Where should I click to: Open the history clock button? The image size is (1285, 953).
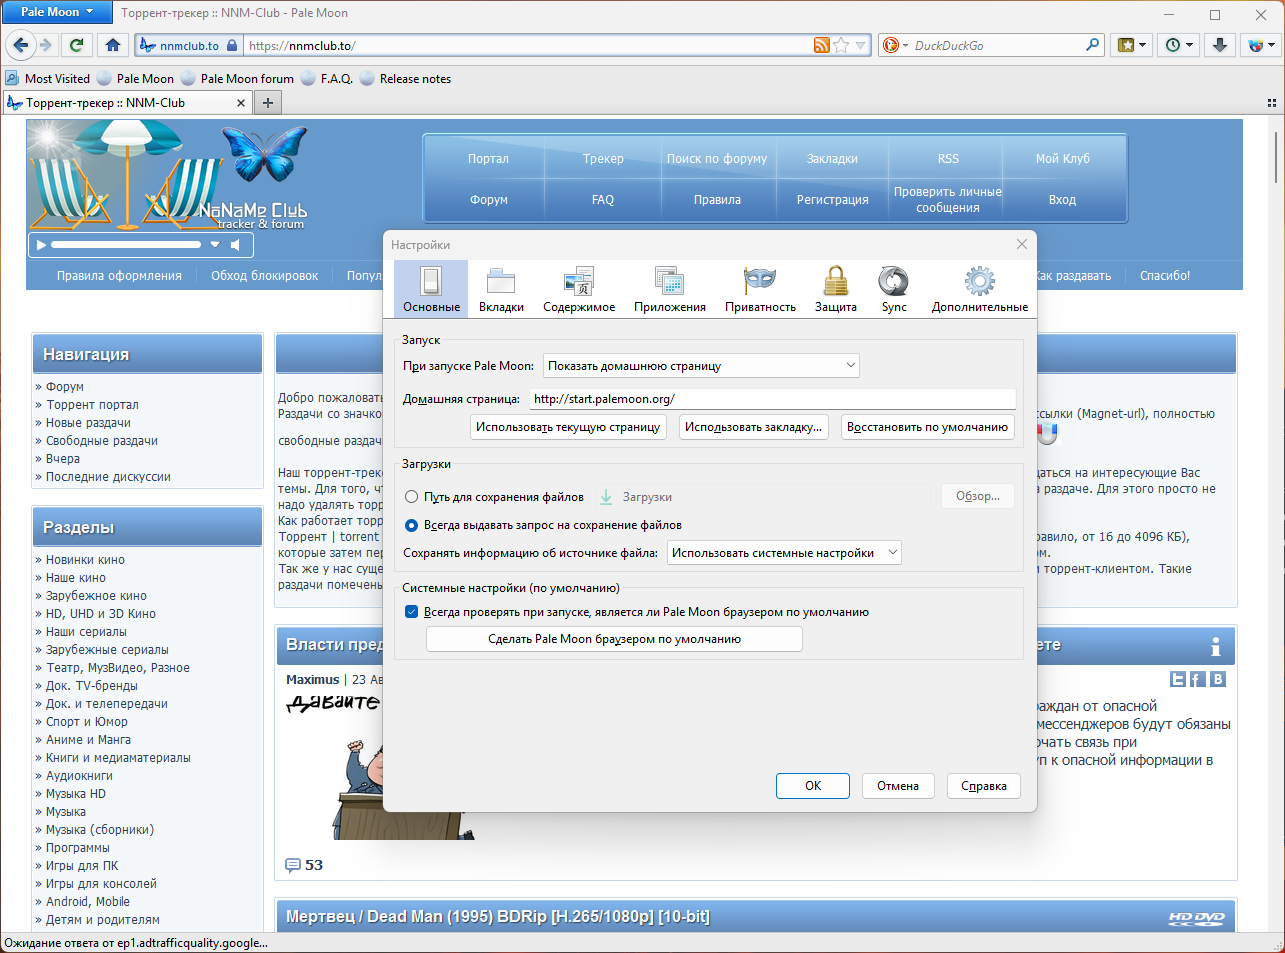[1180, 45]
